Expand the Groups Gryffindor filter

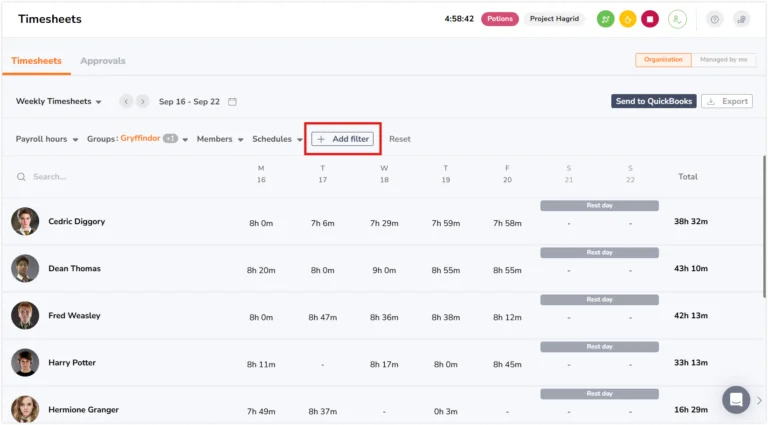tap(137, 139)
